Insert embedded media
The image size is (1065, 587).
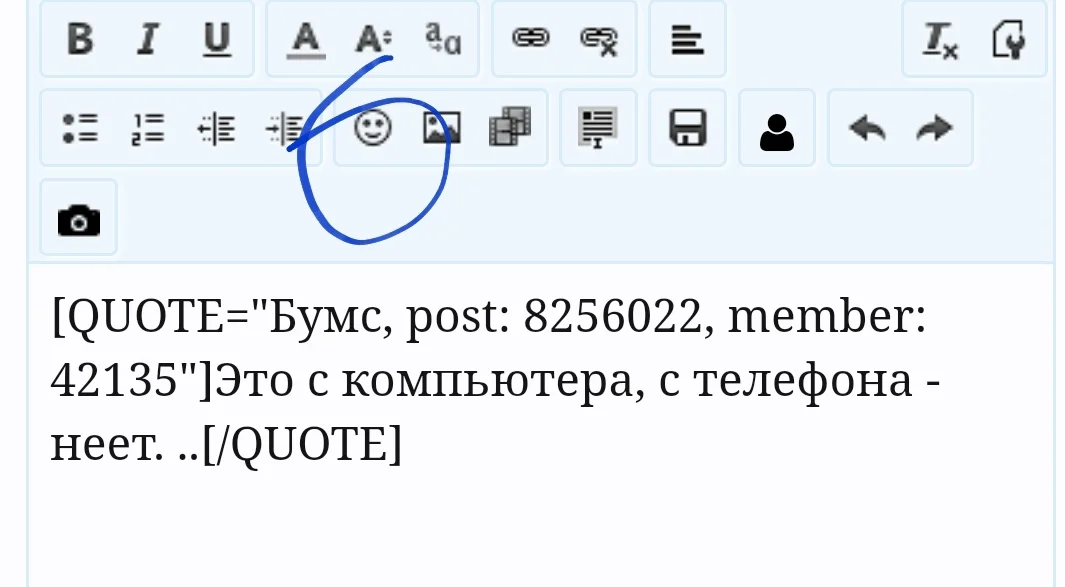[x=509, y=128]
